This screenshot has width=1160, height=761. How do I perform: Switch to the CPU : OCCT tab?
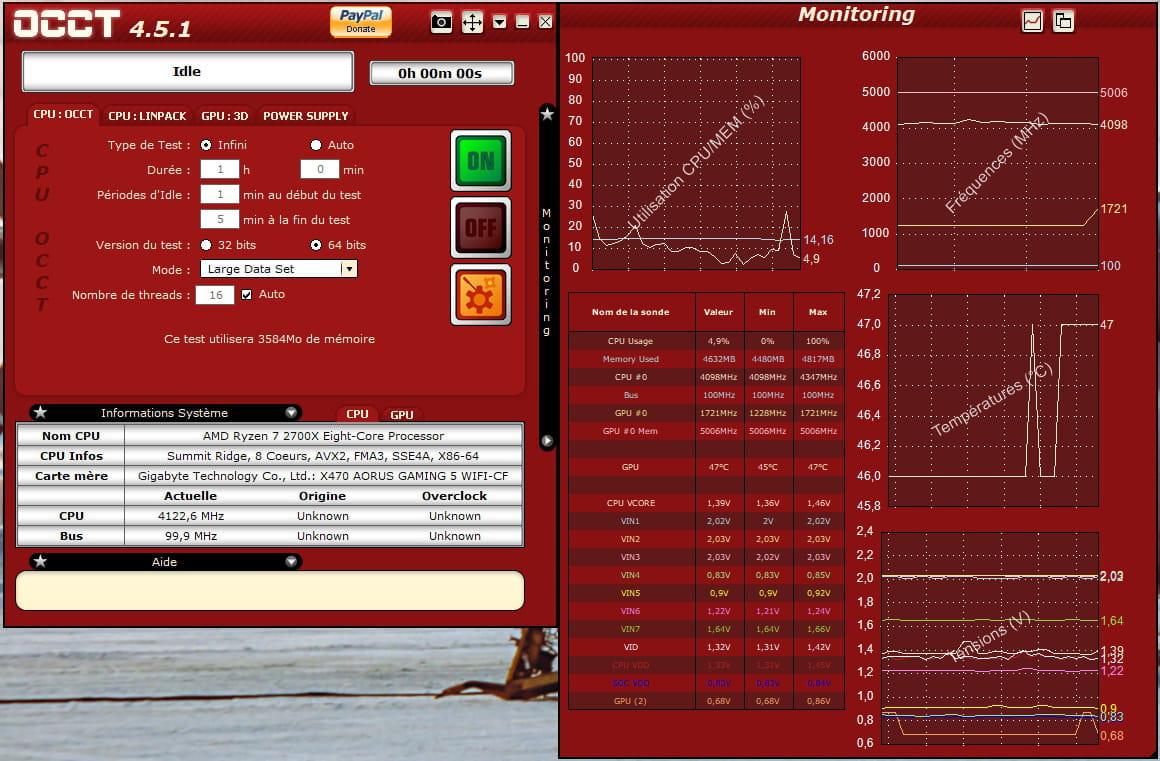point(63,115)
